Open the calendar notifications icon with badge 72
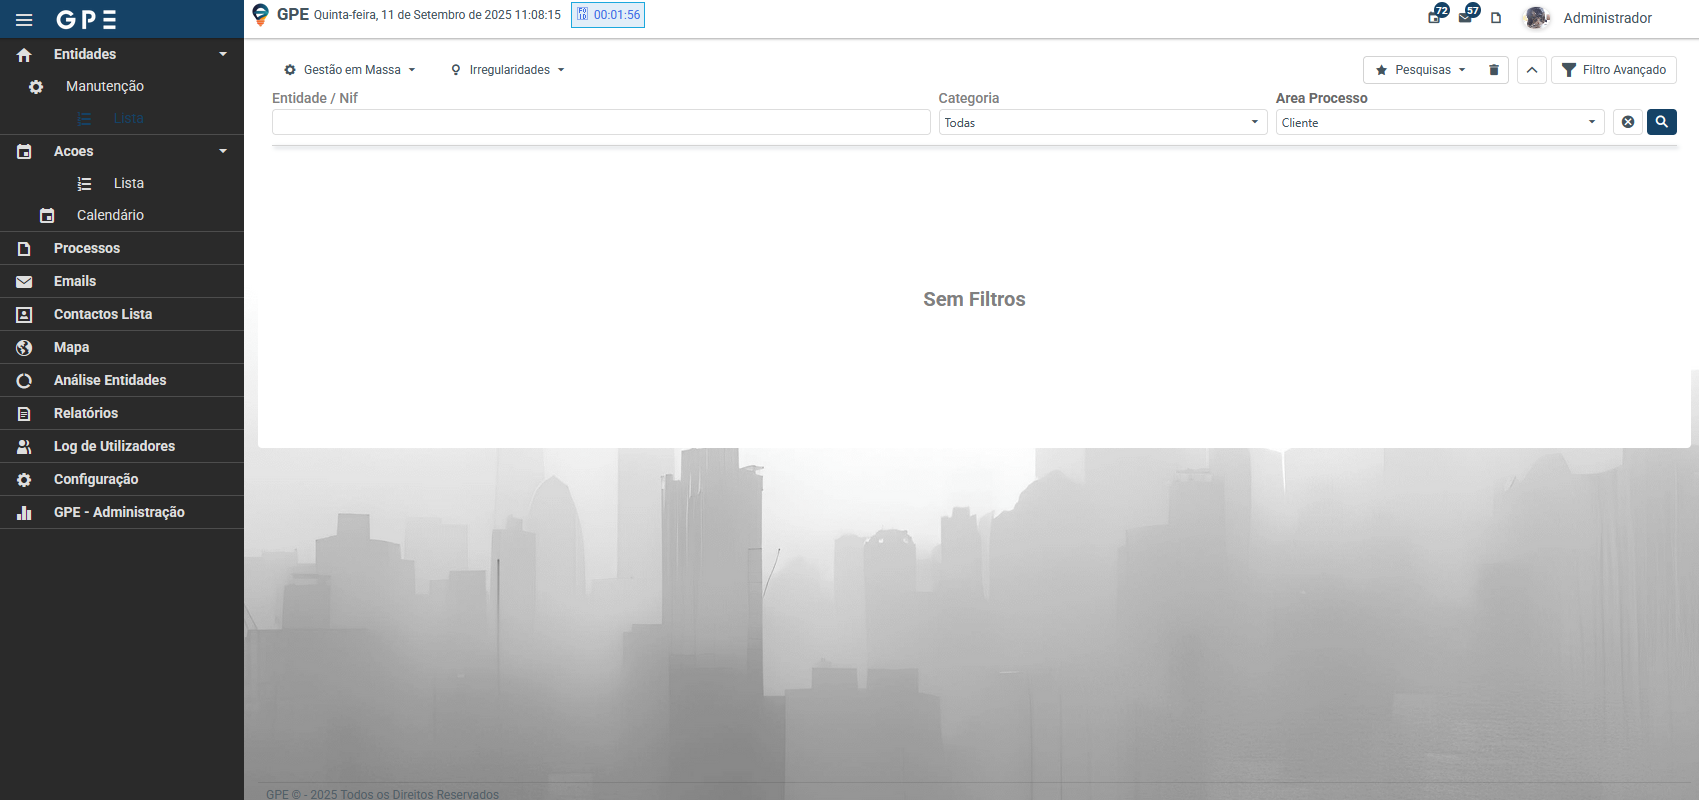The image size is (1699, 800). pos(1436,16)
